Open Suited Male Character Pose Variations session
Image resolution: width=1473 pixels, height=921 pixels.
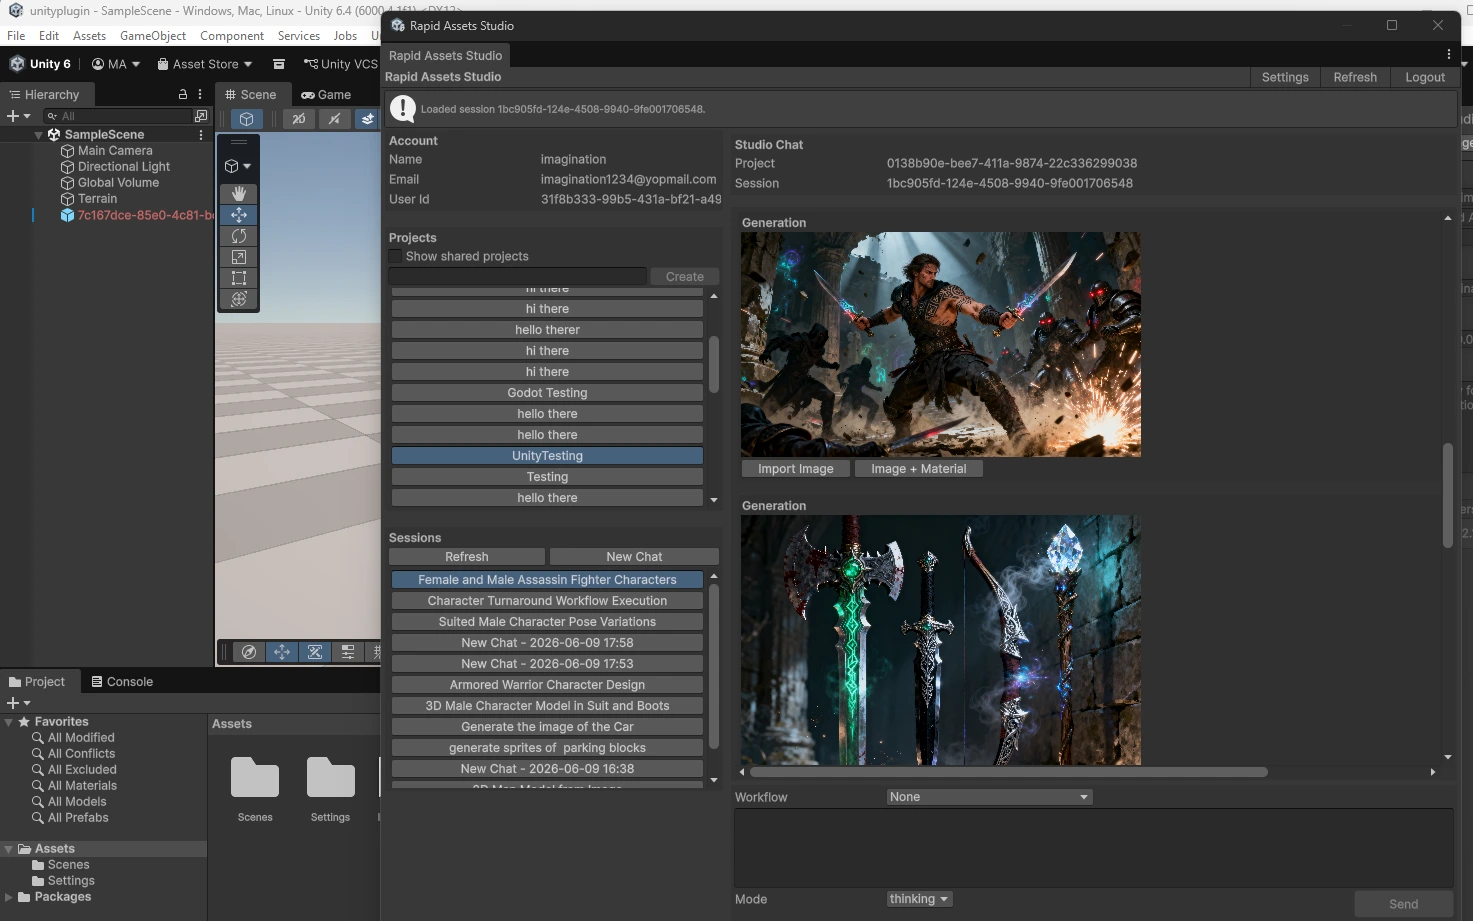tap(547, 622)
